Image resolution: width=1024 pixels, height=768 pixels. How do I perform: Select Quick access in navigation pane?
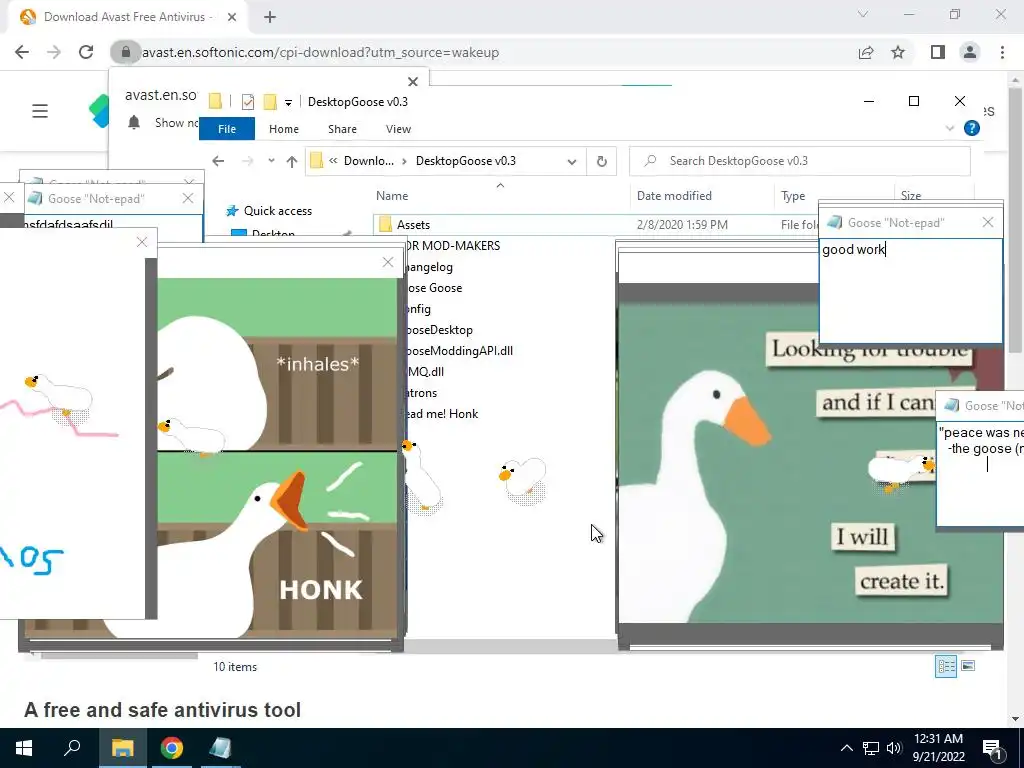click(x=278, y=211)
